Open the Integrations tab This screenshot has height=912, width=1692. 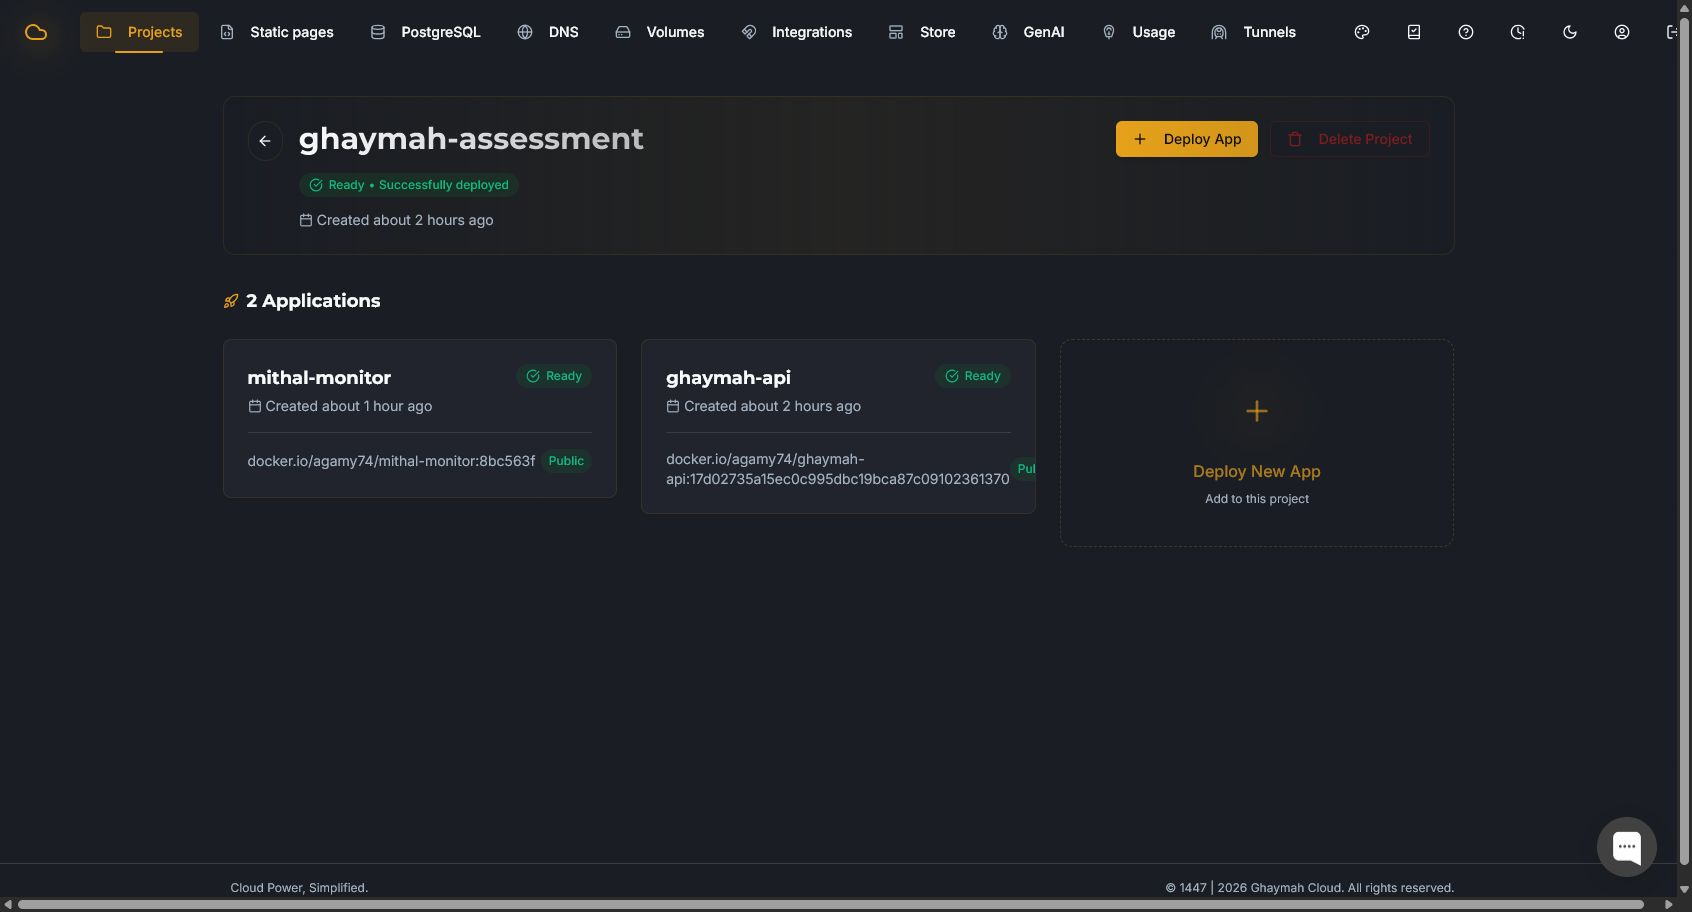point(797,32)
